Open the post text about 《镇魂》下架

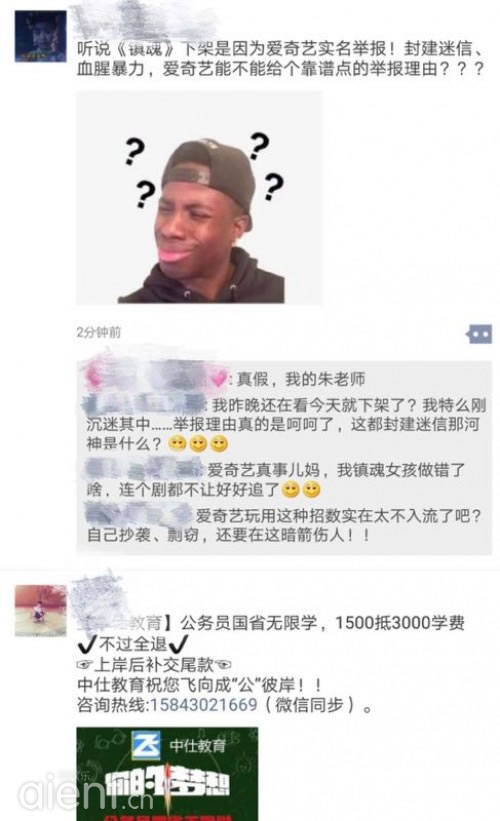(x=281, y=58)
